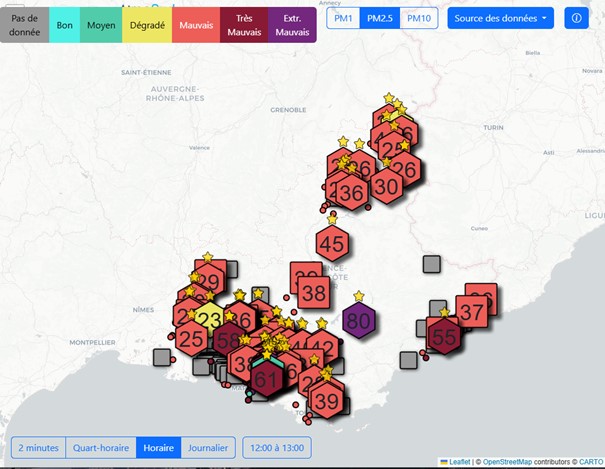Select the hexagon marker showing 39

point(327,402)
